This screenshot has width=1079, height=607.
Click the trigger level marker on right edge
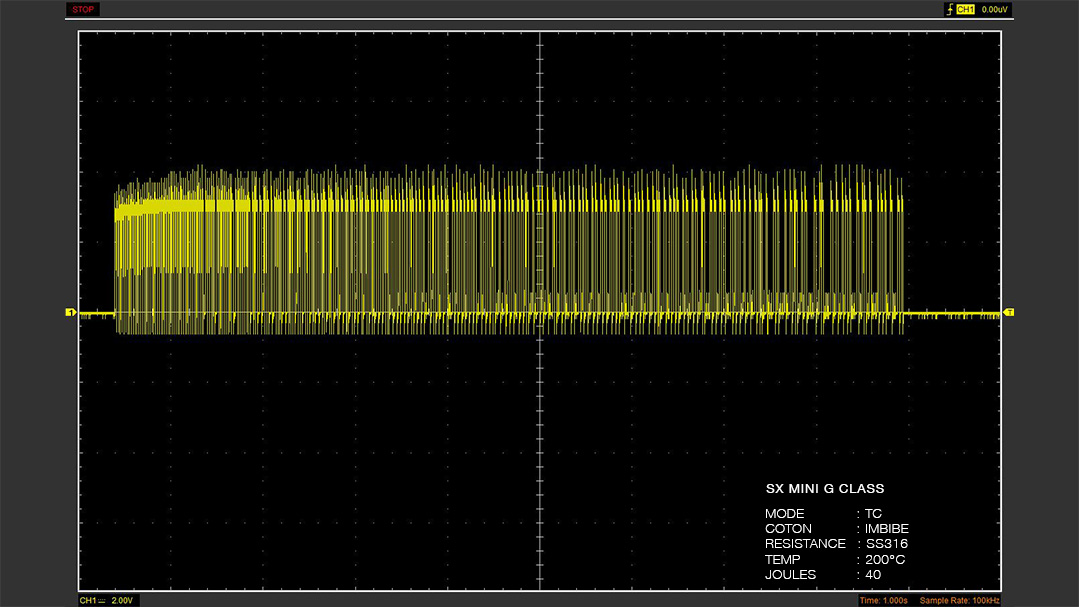click(x=1009, y=312)
